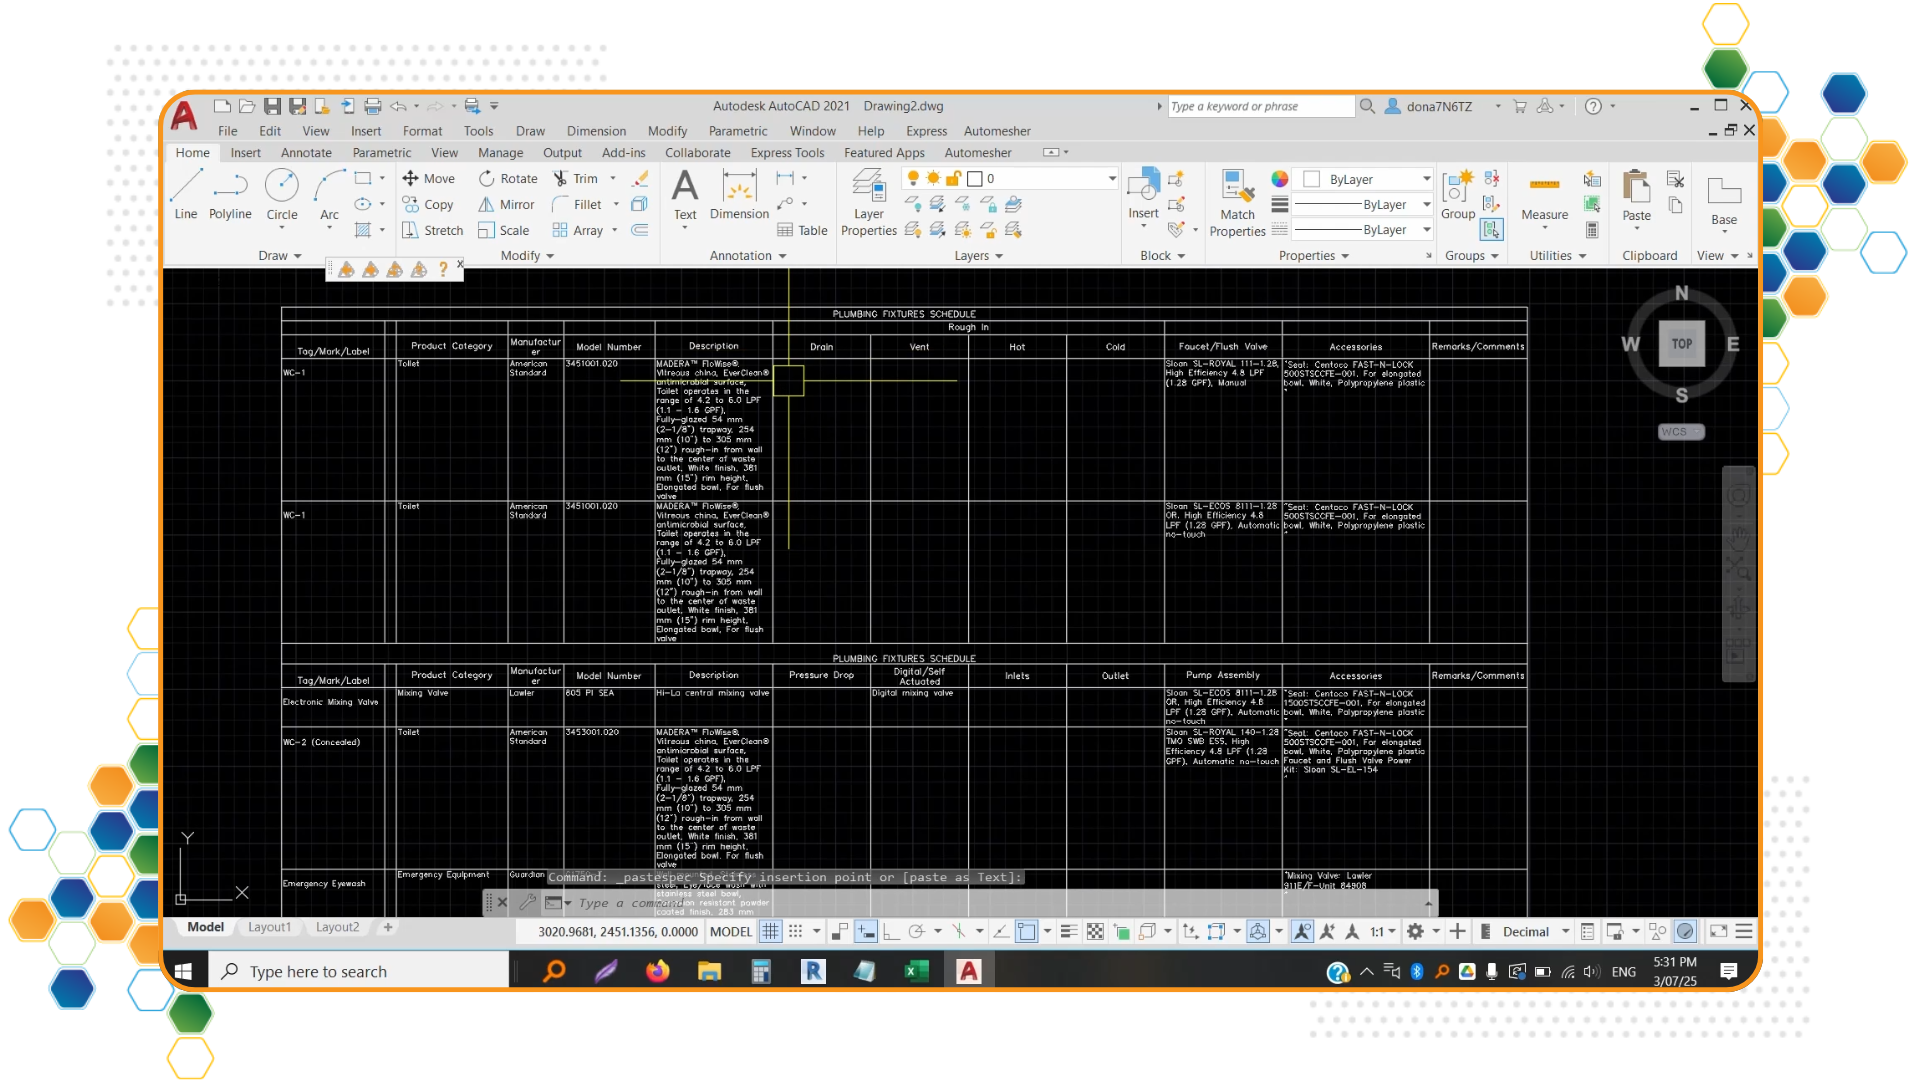Viewport: 1920px width, 1080px height.
Task: Expand the Modify panel
Action: pos(527,256)
